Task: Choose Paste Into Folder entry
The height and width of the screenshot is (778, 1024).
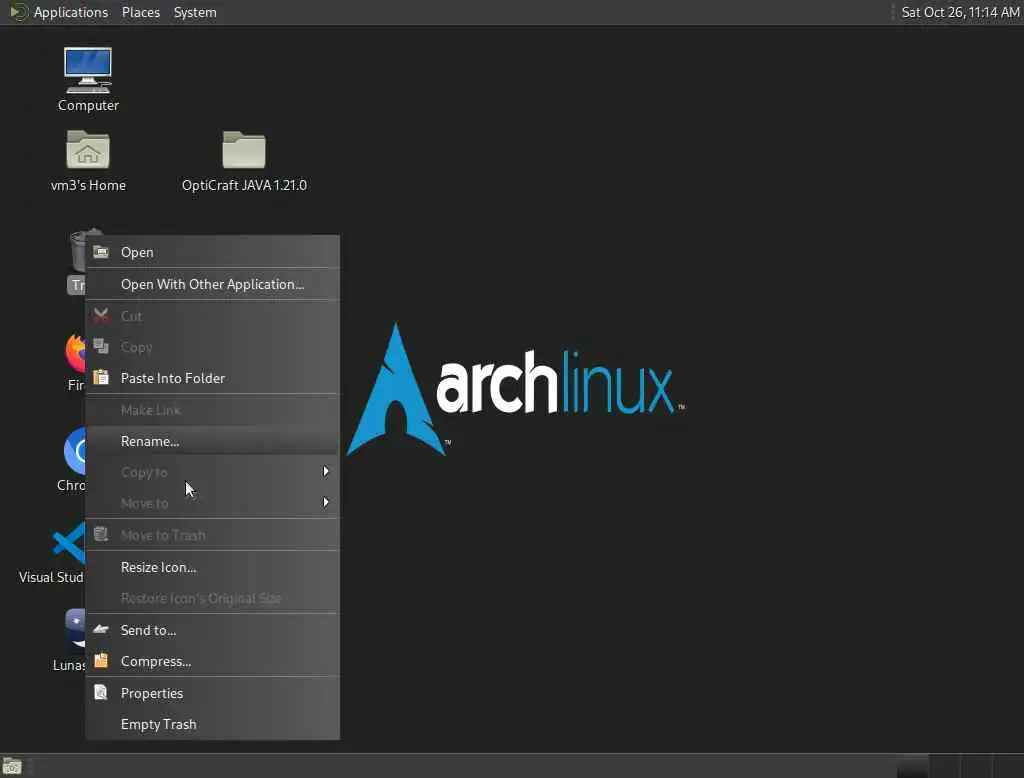Action: pos(212,378)
